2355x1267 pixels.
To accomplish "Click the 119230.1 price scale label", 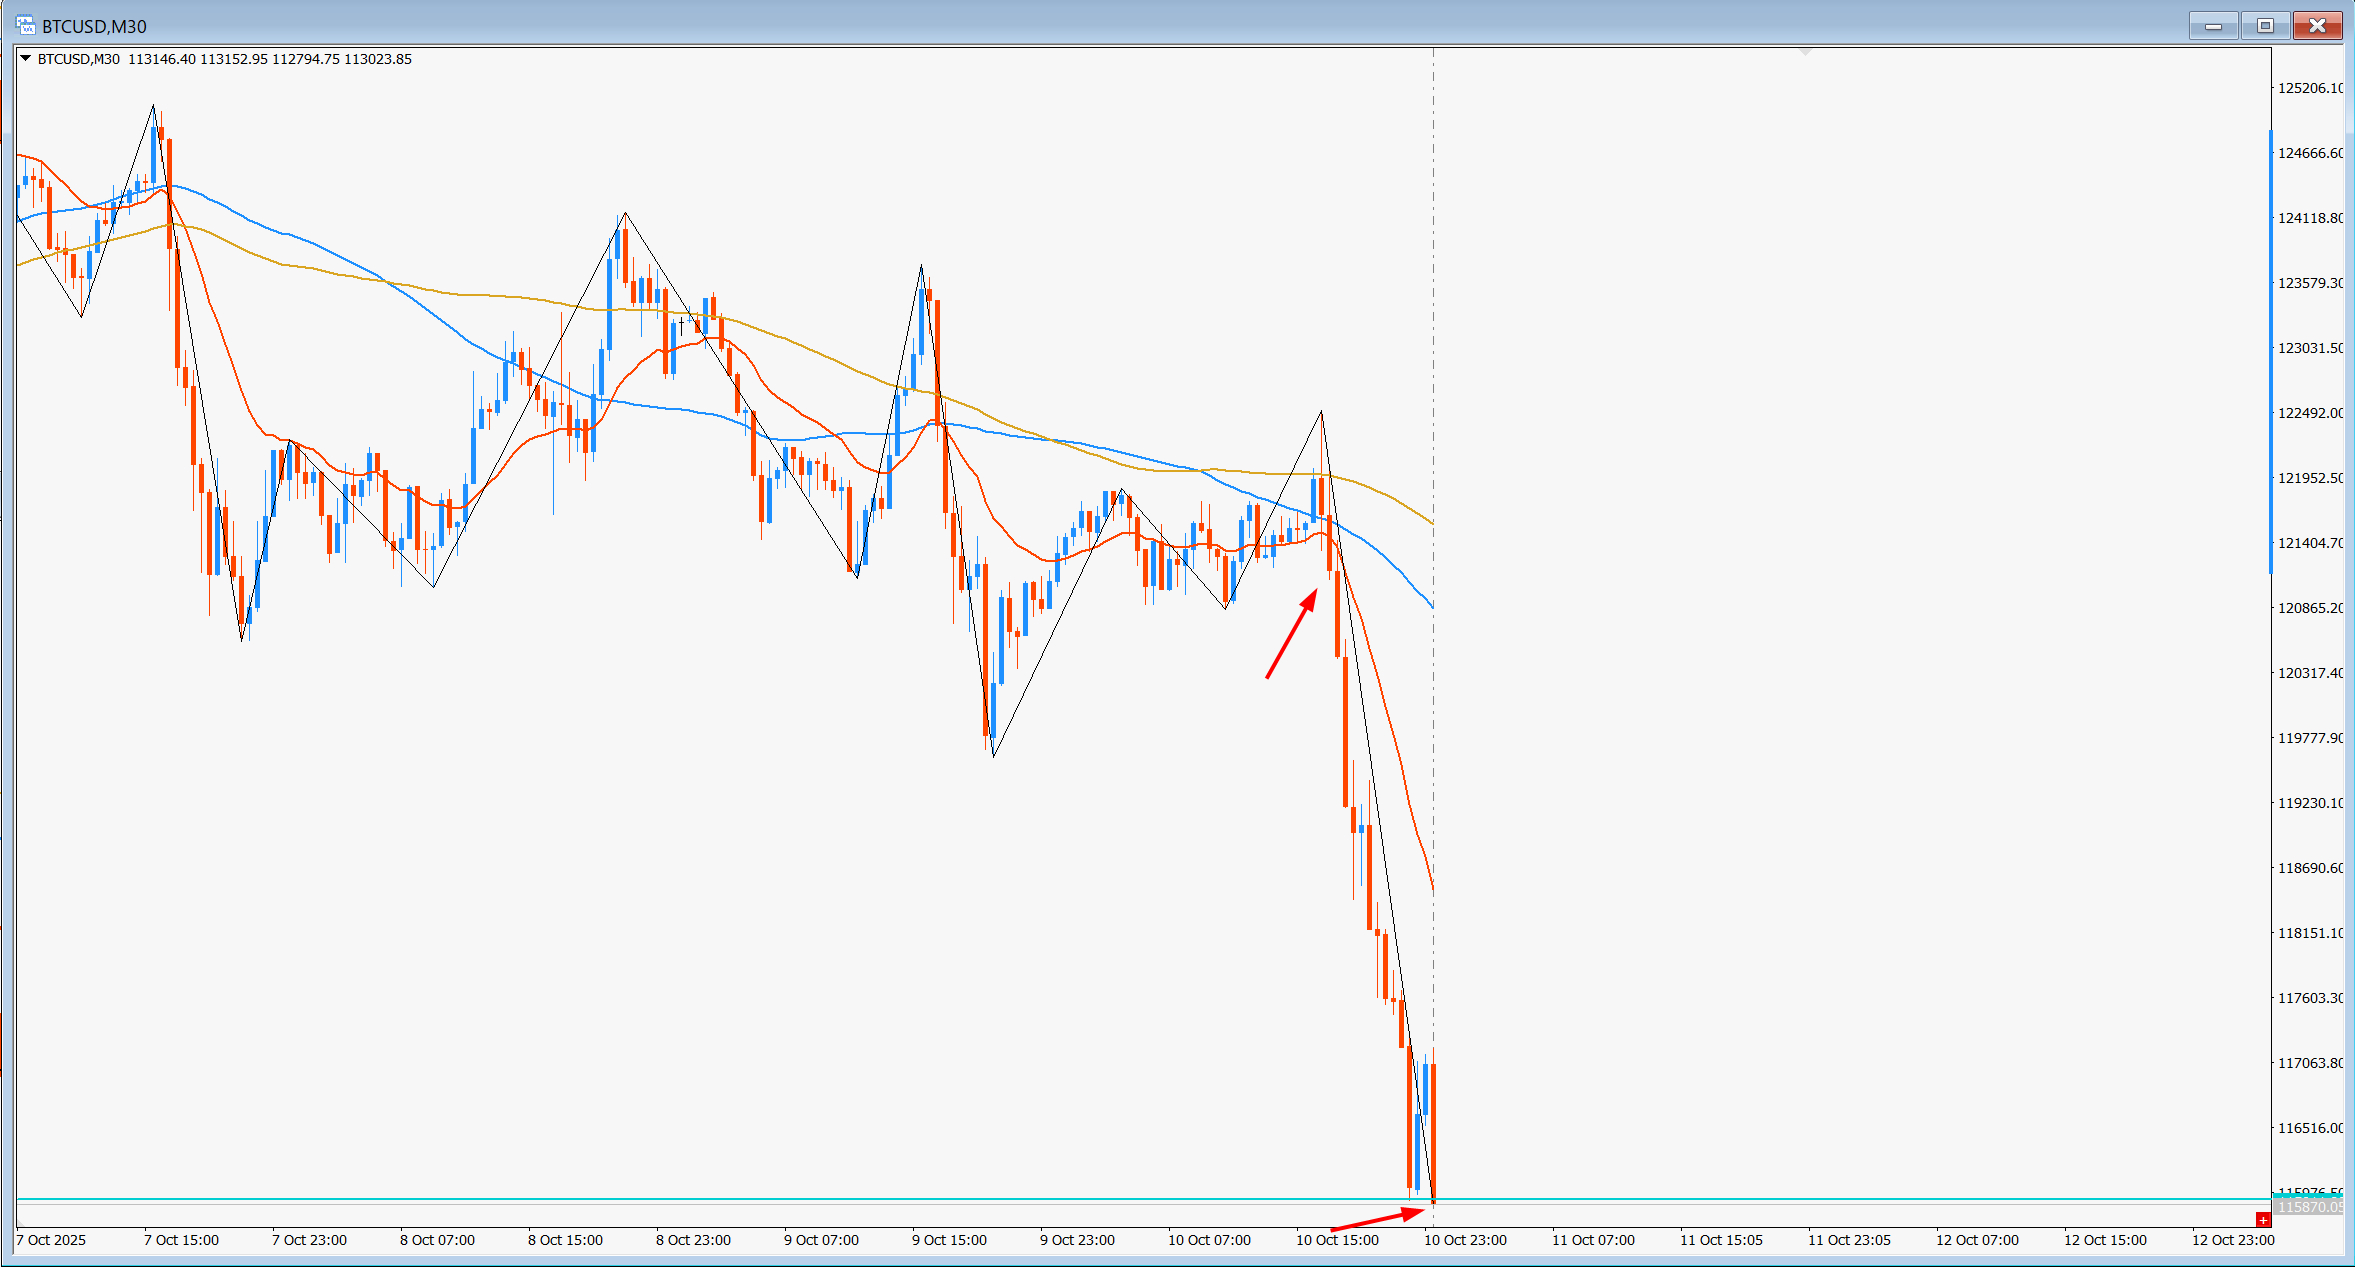I will point(2310,803).
